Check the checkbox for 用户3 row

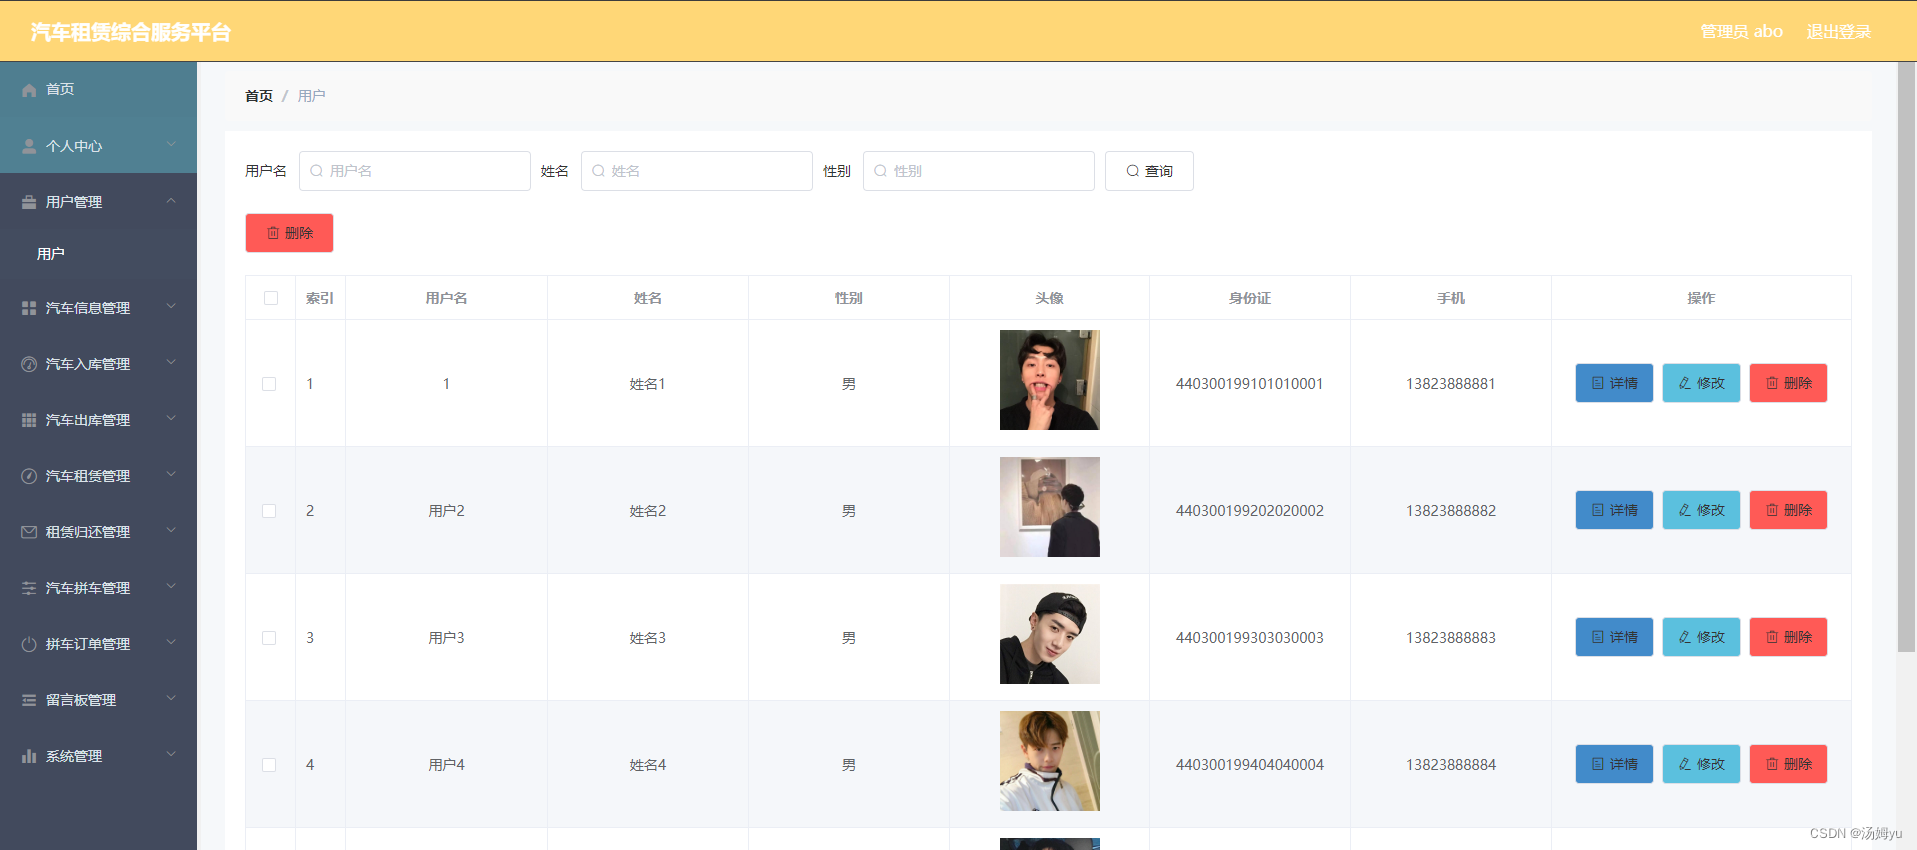(x=269, y=638)
